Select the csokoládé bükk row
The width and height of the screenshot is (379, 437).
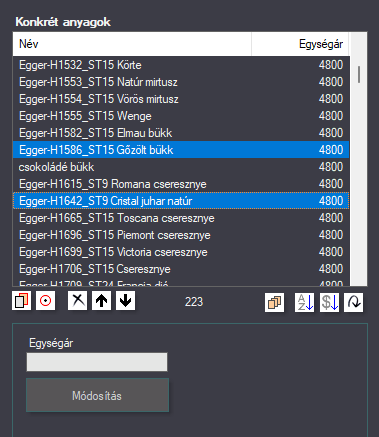click(181, 167)
